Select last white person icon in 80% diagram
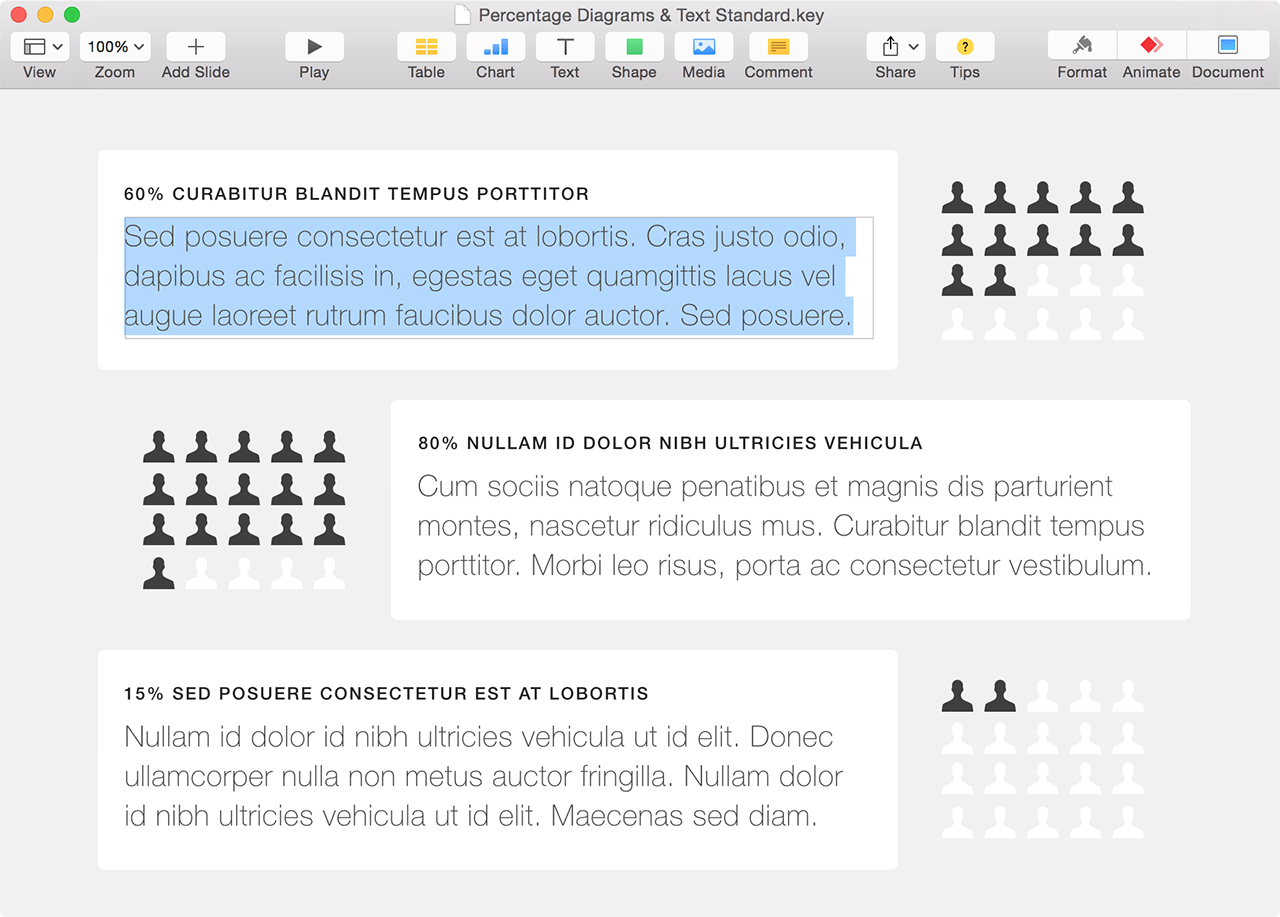This screenshot has width=1280, height=917. click(330, 573)
